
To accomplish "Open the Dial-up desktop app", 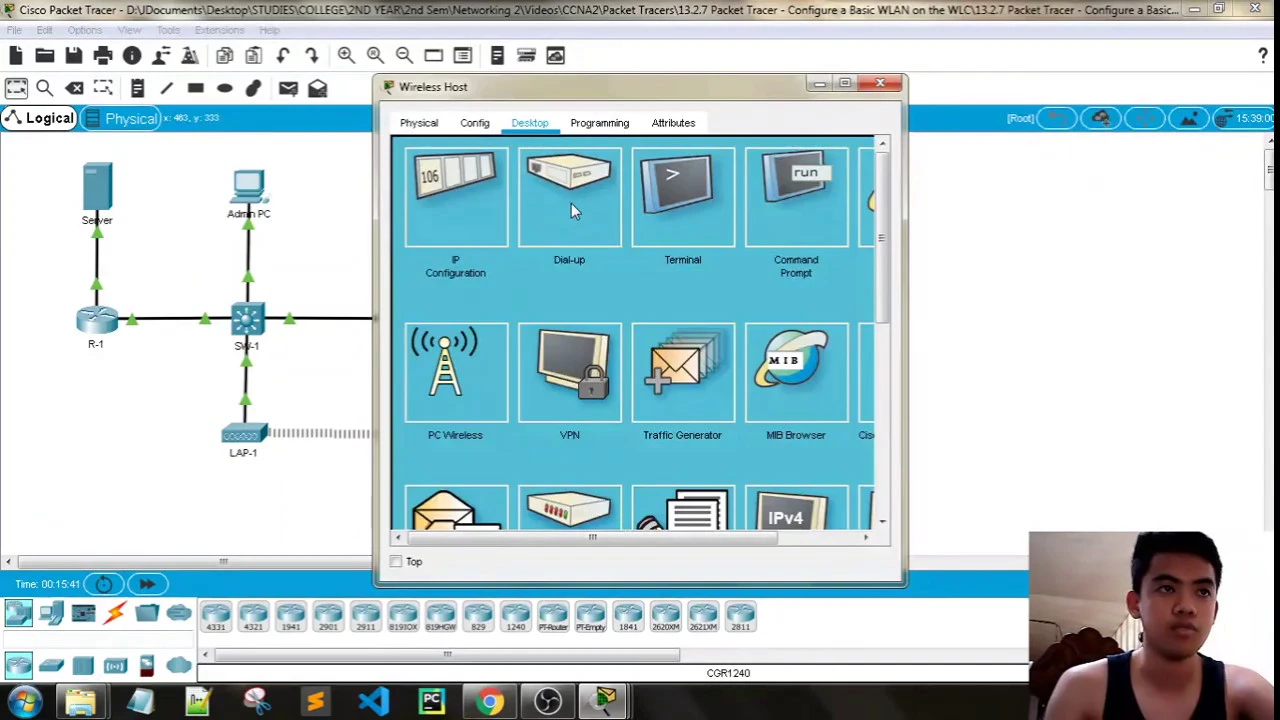I will (569, 197).
